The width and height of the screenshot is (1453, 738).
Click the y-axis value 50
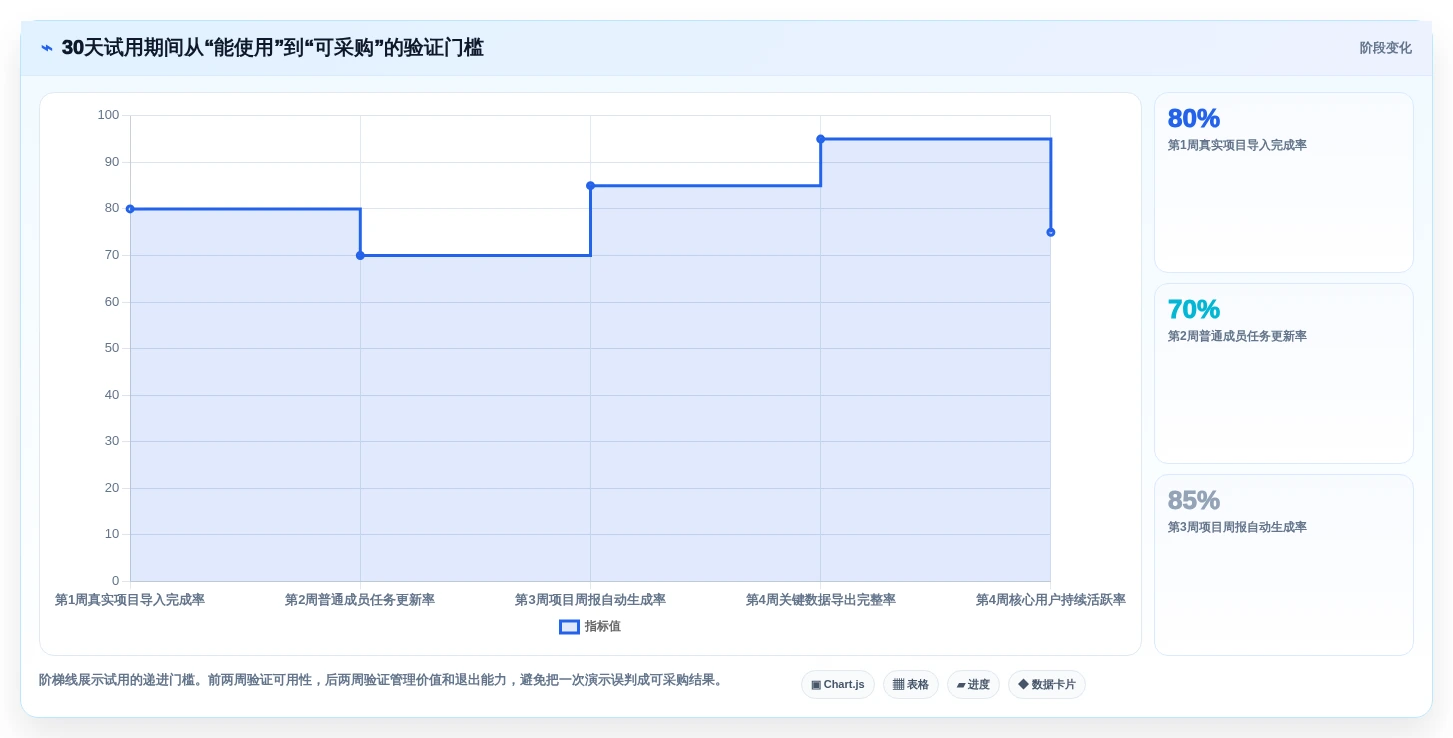(112, 348)
